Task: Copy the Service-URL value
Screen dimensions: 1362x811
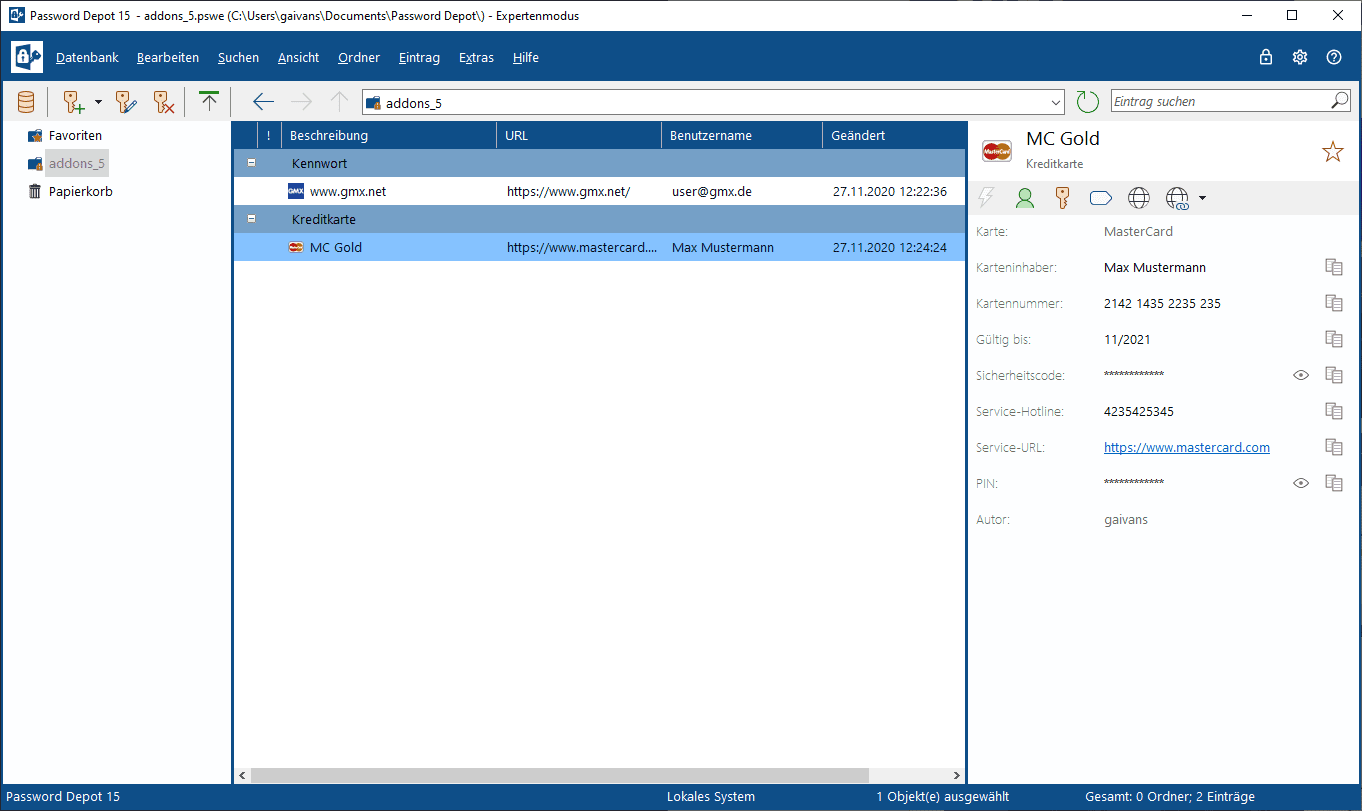Action: tap(1333, 447)
